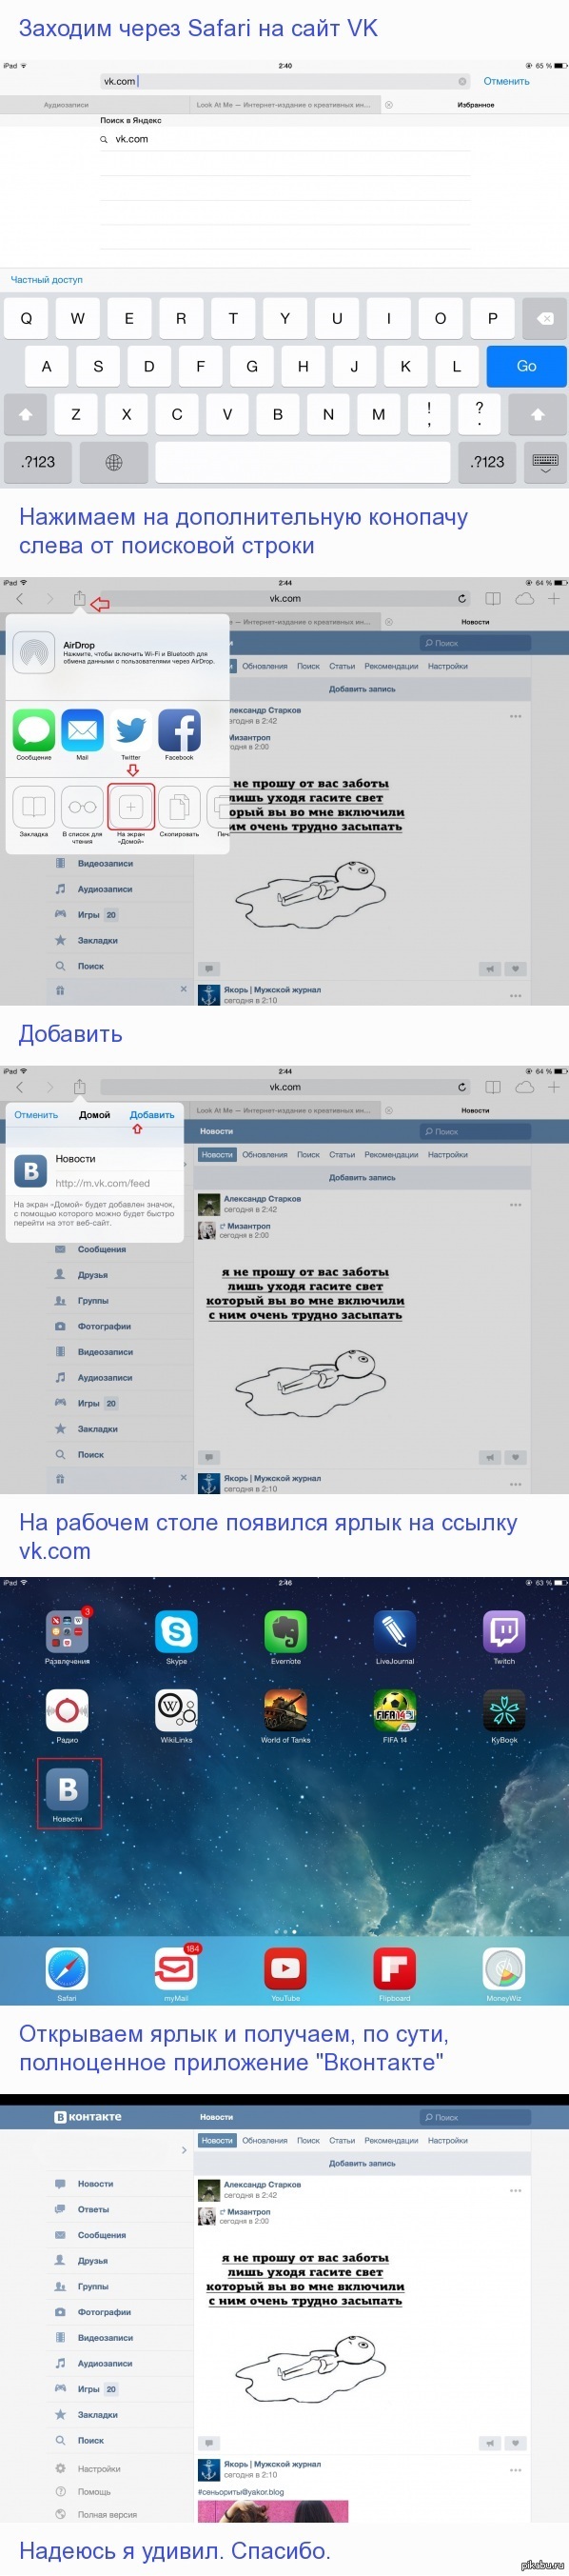Edit the Новости name field in Домой popover
This screenshot has width=569, height=2576.
(118, 1159)
